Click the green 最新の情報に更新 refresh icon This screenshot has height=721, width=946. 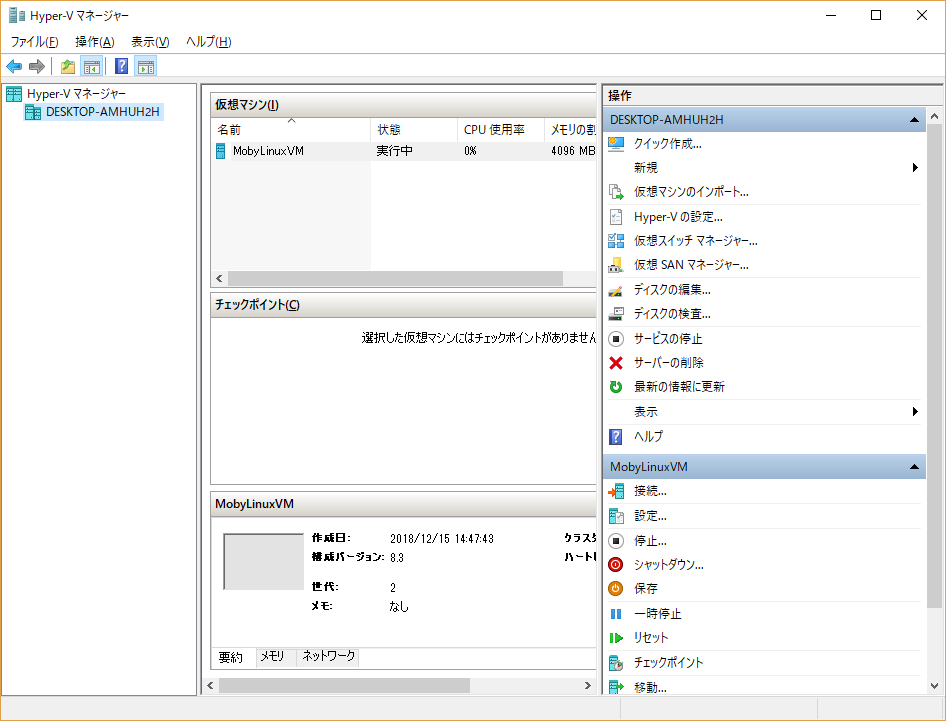tap(615, 387)
